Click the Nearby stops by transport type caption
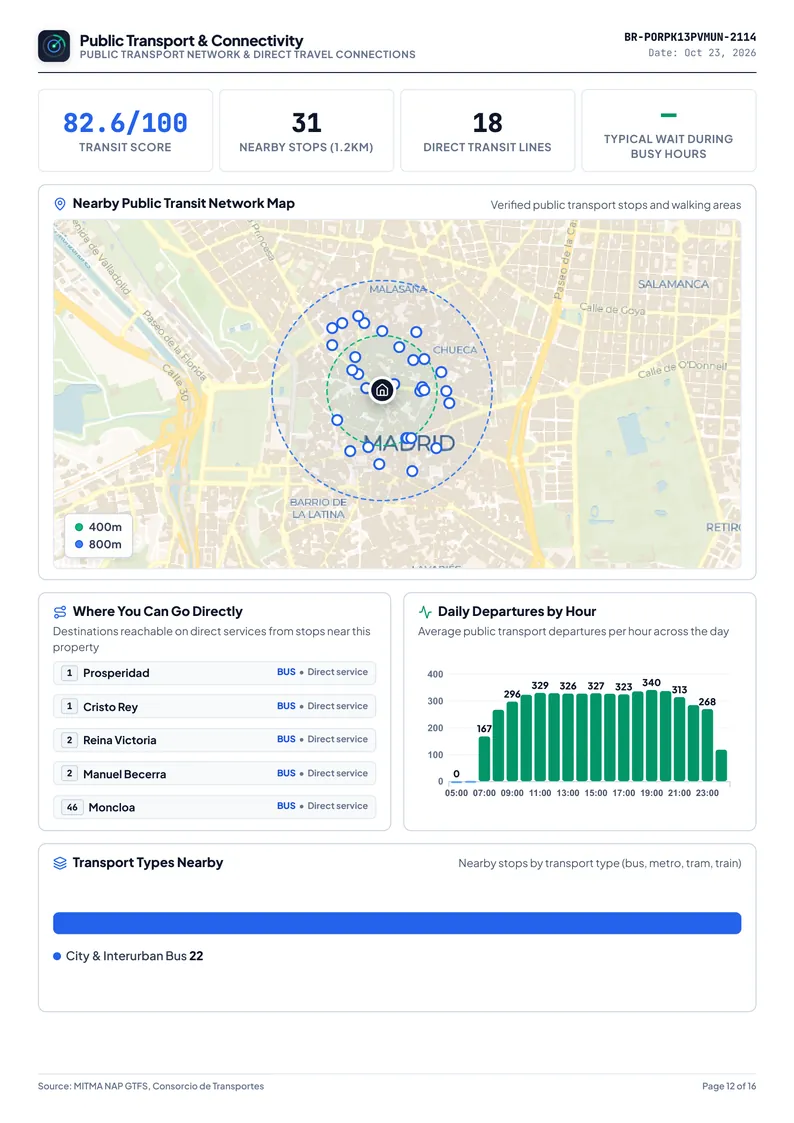This screenshot has height=1123, width=794. (x=600, y=863)
